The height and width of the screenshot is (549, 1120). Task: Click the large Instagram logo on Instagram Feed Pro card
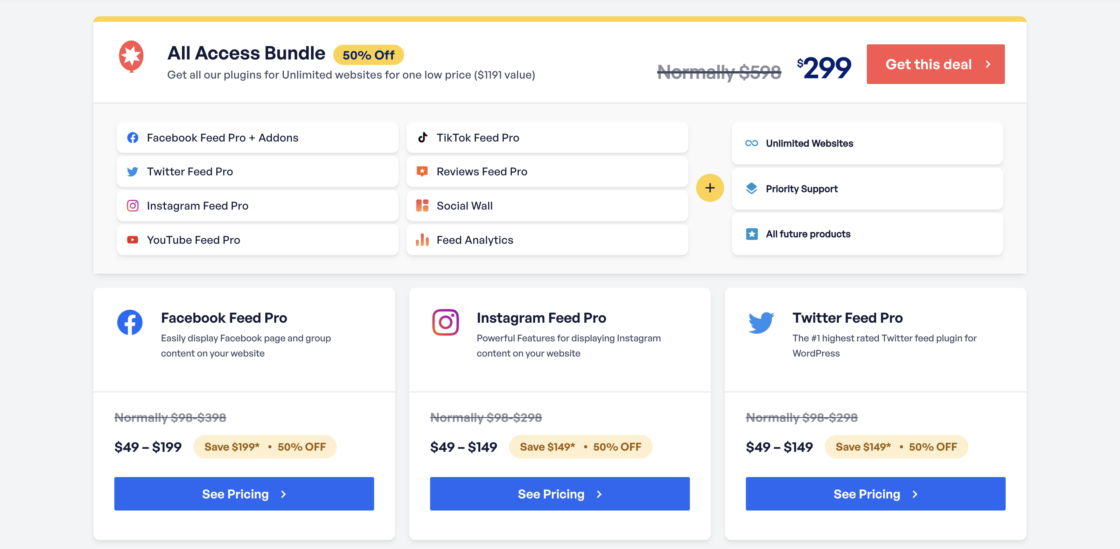[446, 322]
